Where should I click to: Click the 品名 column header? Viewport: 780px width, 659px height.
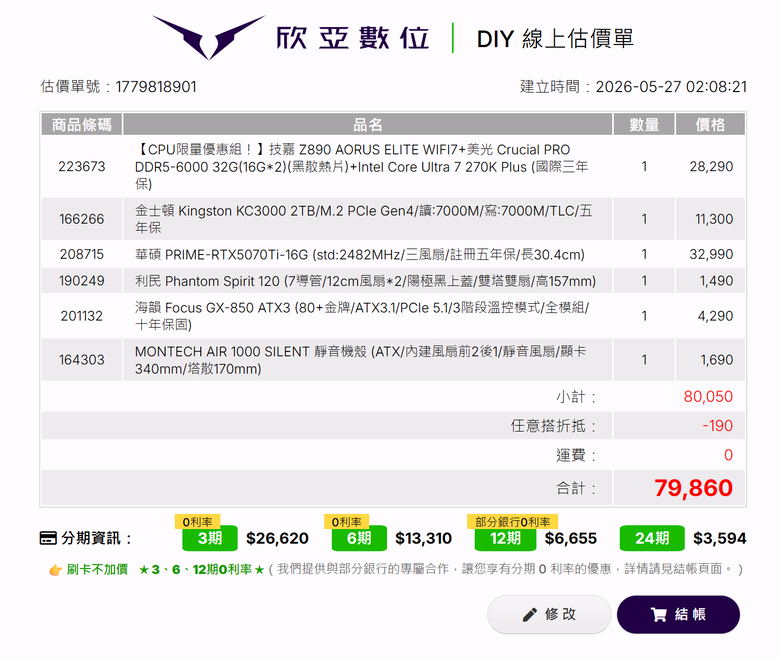click(x=368, y=124)
